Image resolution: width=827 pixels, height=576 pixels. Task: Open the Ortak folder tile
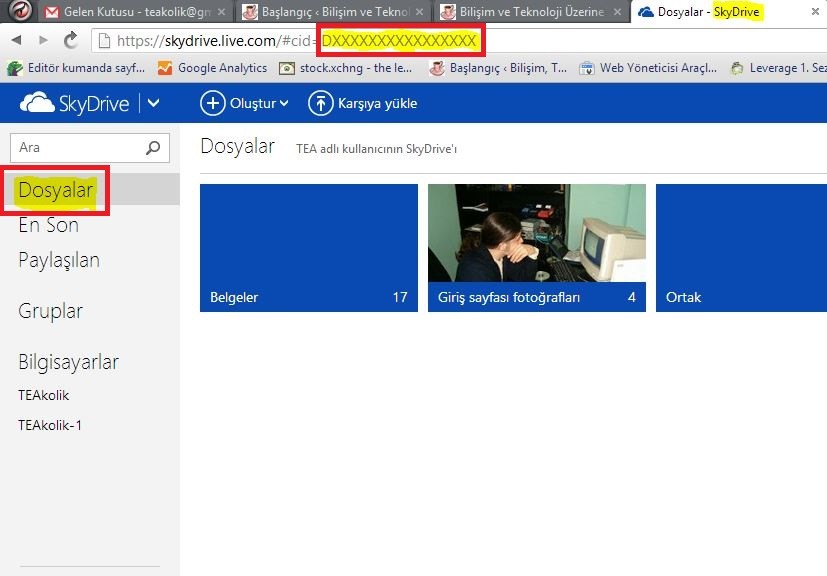[x=741, y=248]
